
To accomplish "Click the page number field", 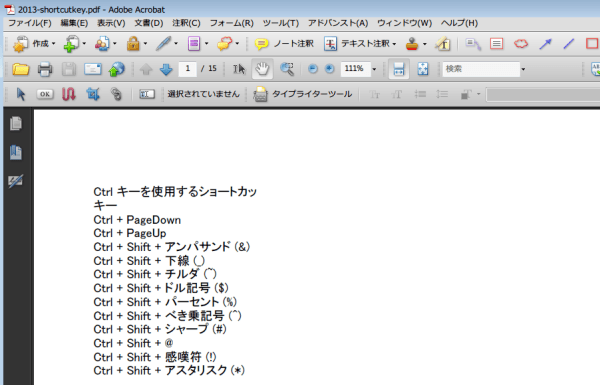I will point(188,69).
